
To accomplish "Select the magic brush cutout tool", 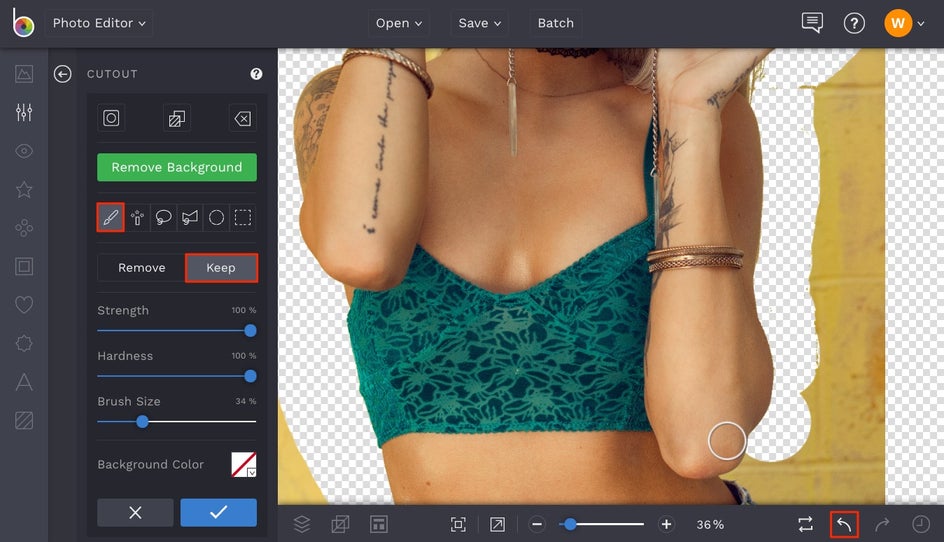I will [x=137, y=217].
